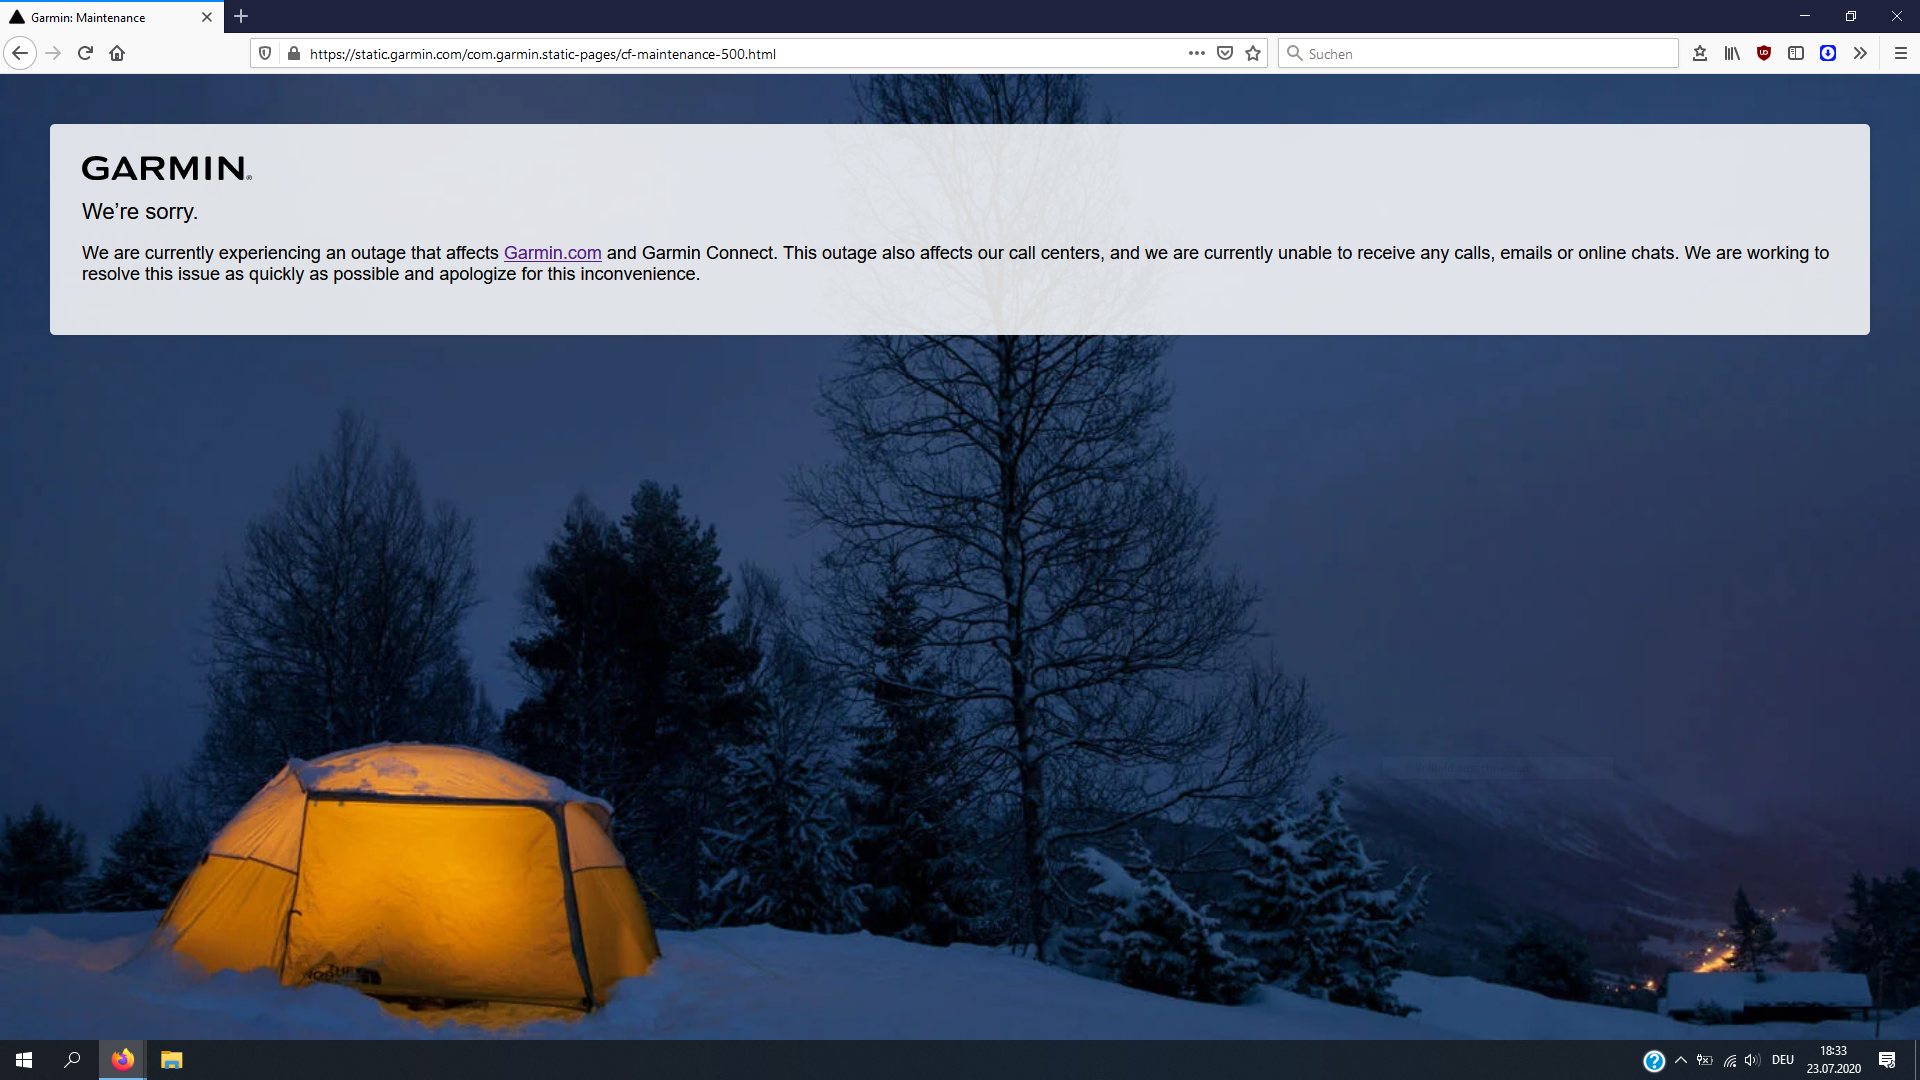
Task: Reload the Garmin maintenance page
Action: coord(85,53)
